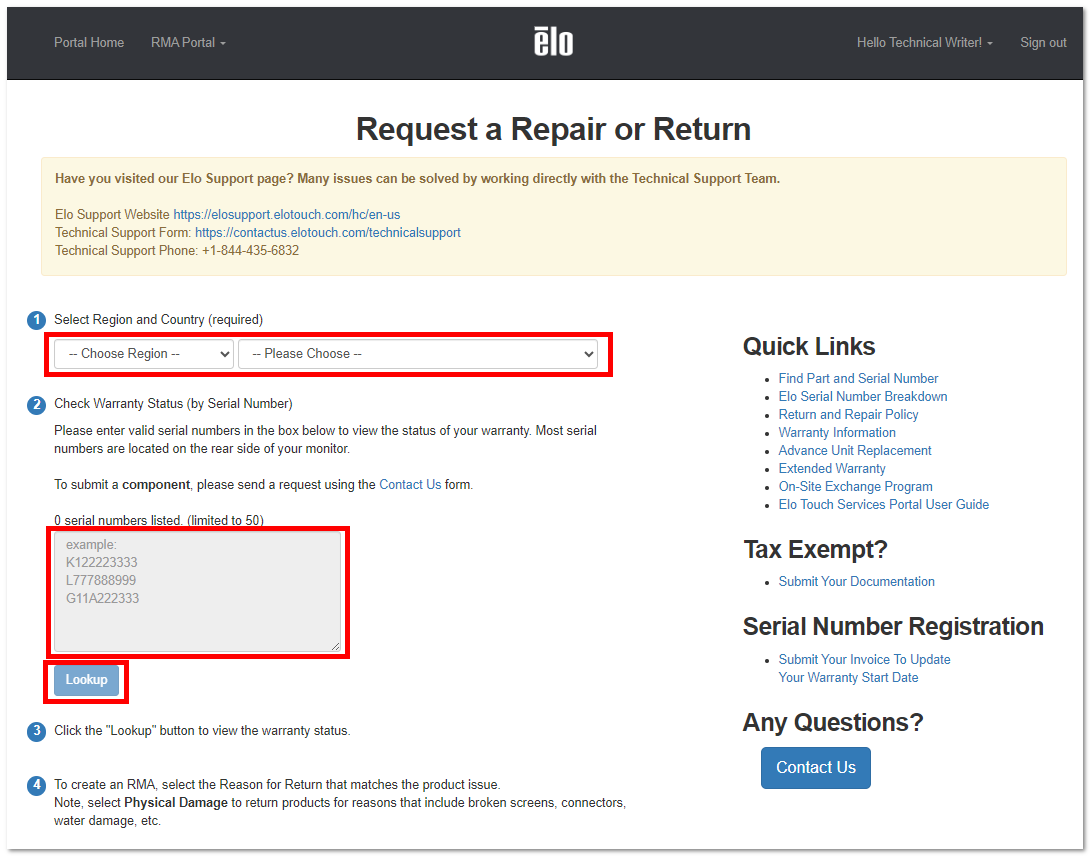Open On-Site Exchange Program link
This screenshot has width=1090, height=856.
(855, 487)
